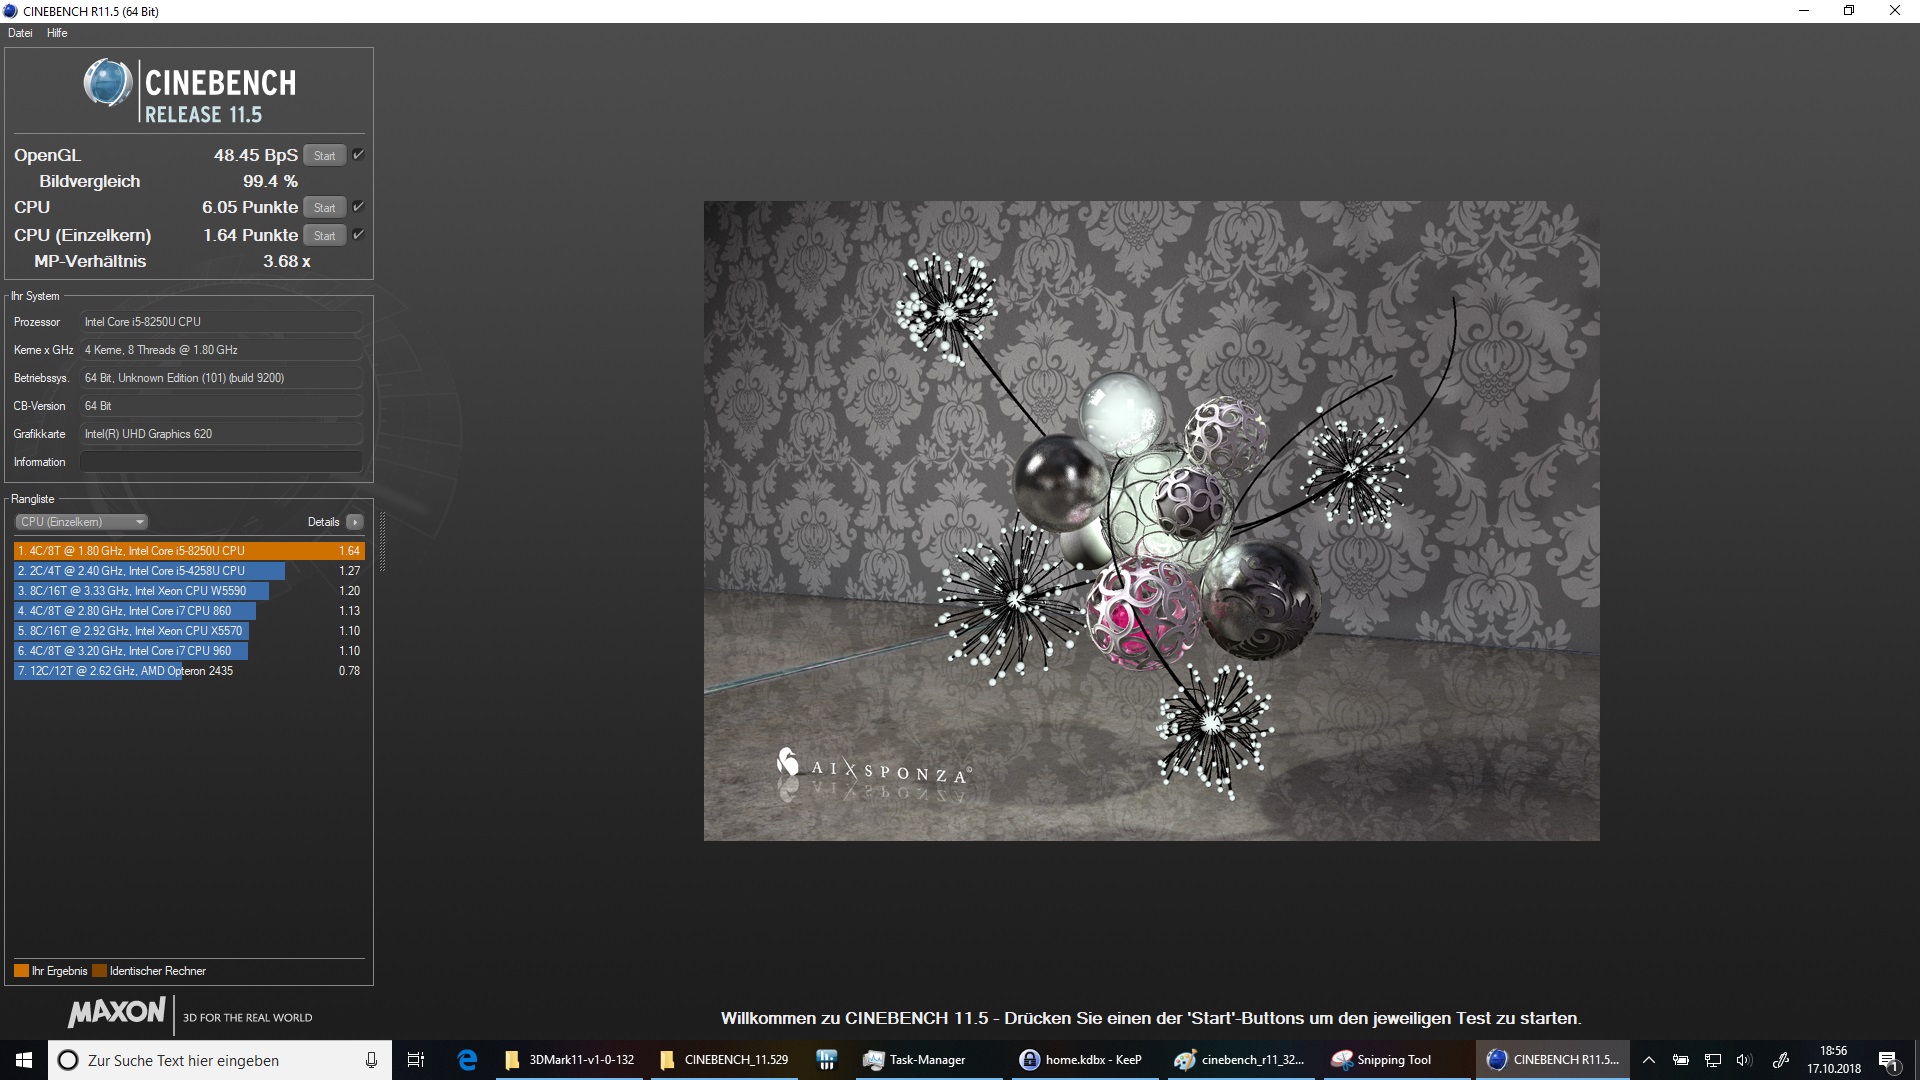1920x1080 pixels.
Task: Click the pen workspace tray icon
Action: [1781, 1060]
